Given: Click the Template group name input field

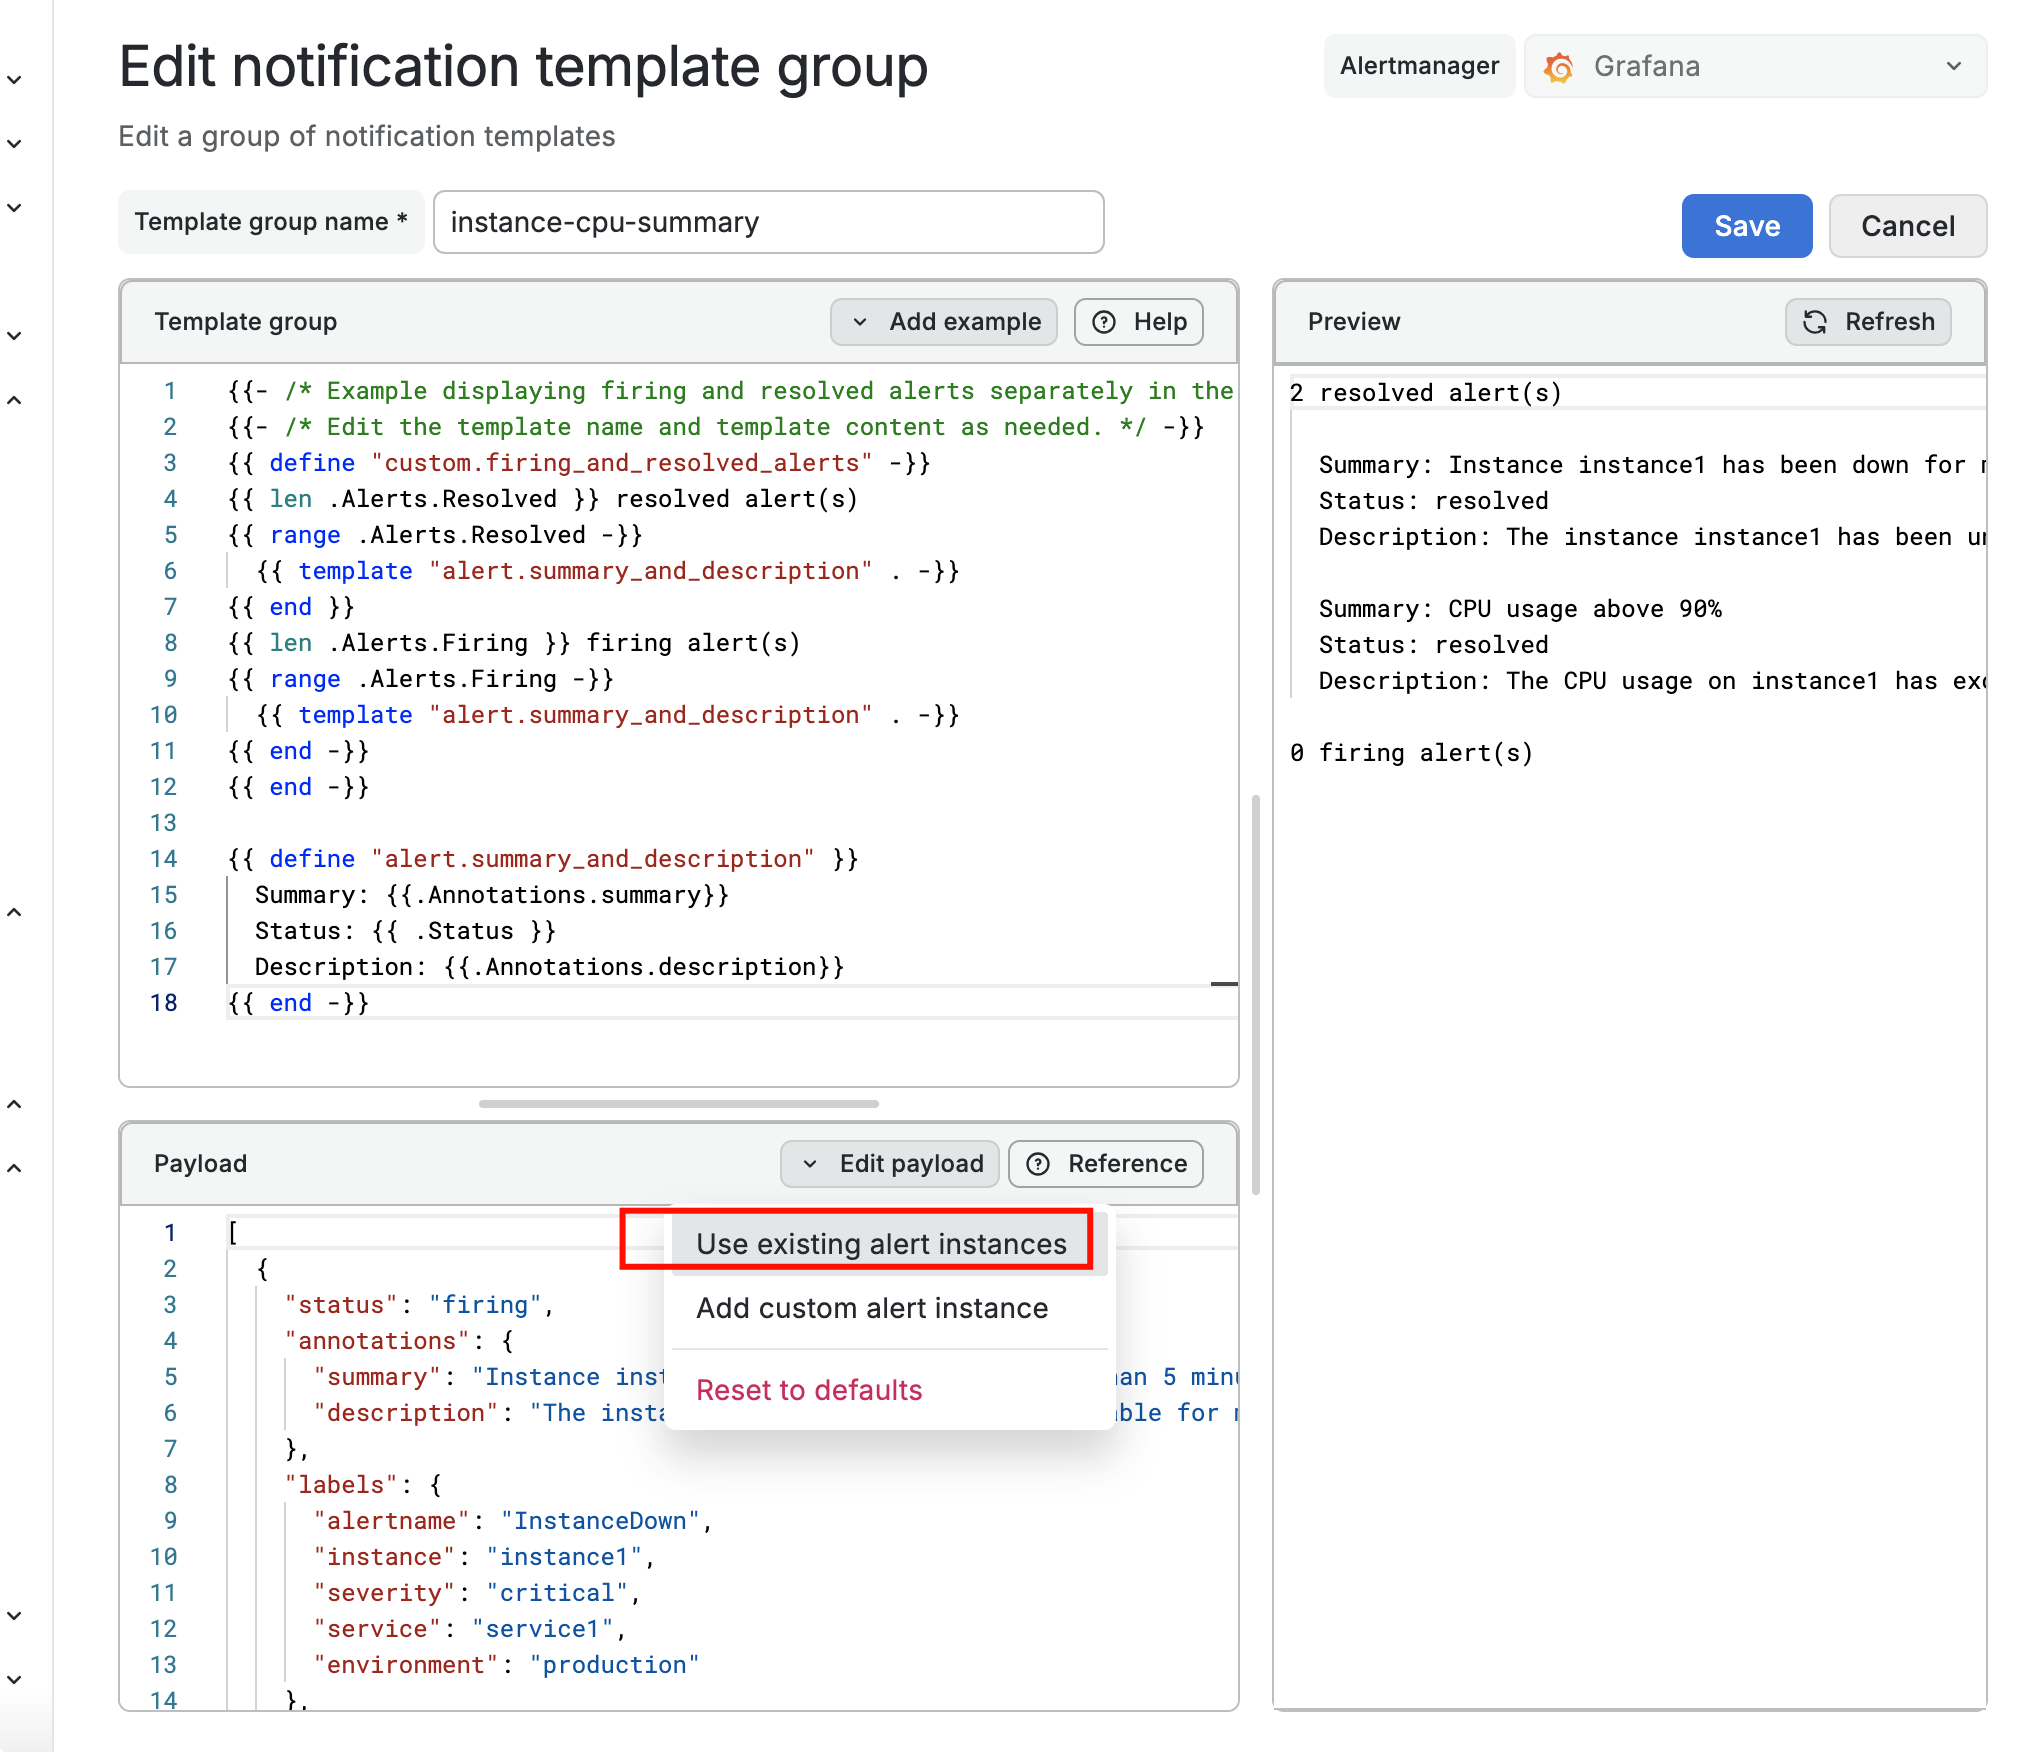Looking at the screenshot, I should [x=768, y=222].
